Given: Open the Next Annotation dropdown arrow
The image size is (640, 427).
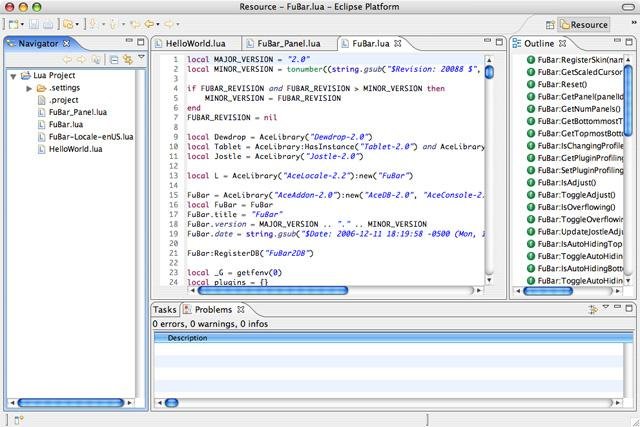Looking at the screenshot, I should coord(103,24).
